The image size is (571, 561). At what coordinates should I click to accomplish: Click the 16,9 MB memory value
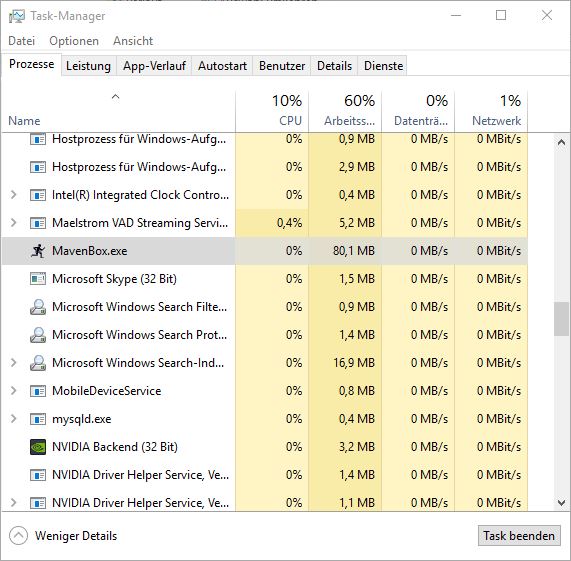pos(354,363)
